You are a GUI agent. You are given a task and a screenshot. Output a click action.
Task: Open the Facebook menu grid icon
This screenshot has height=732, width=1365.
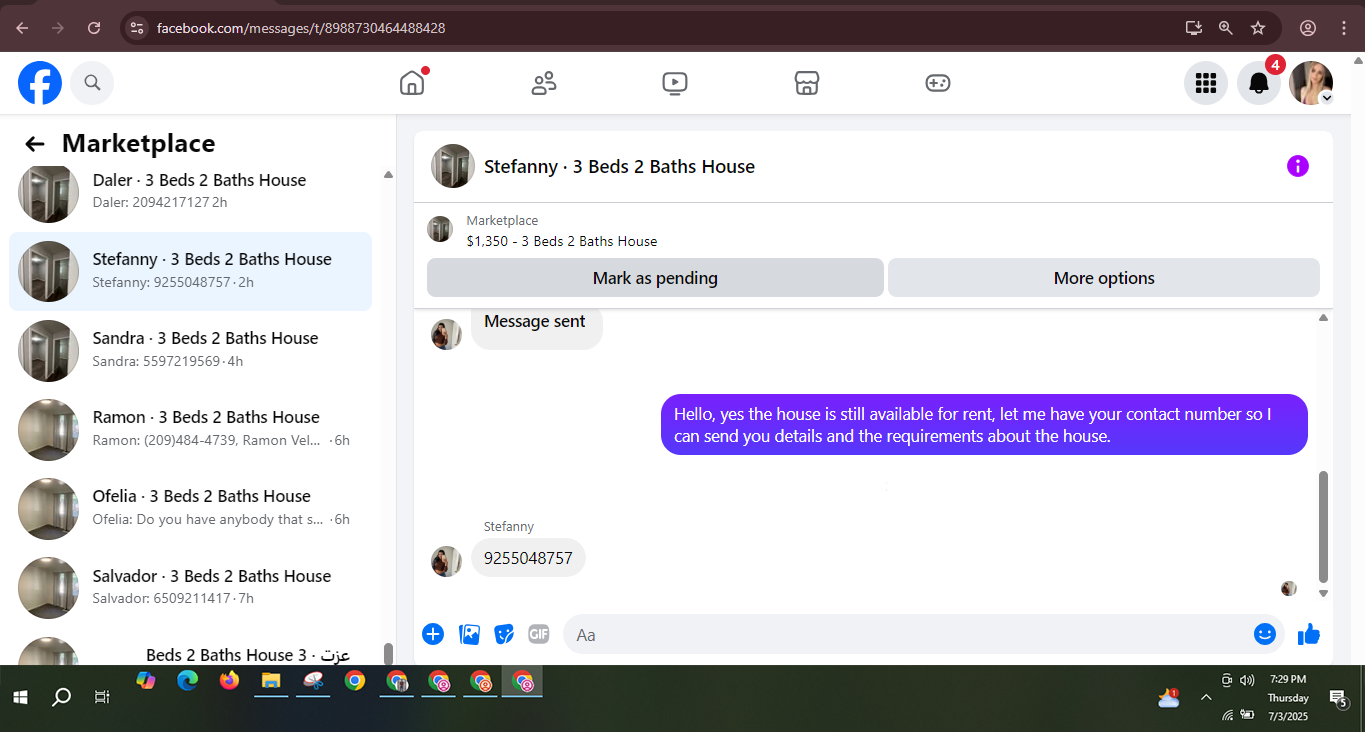click(1206, 83)
